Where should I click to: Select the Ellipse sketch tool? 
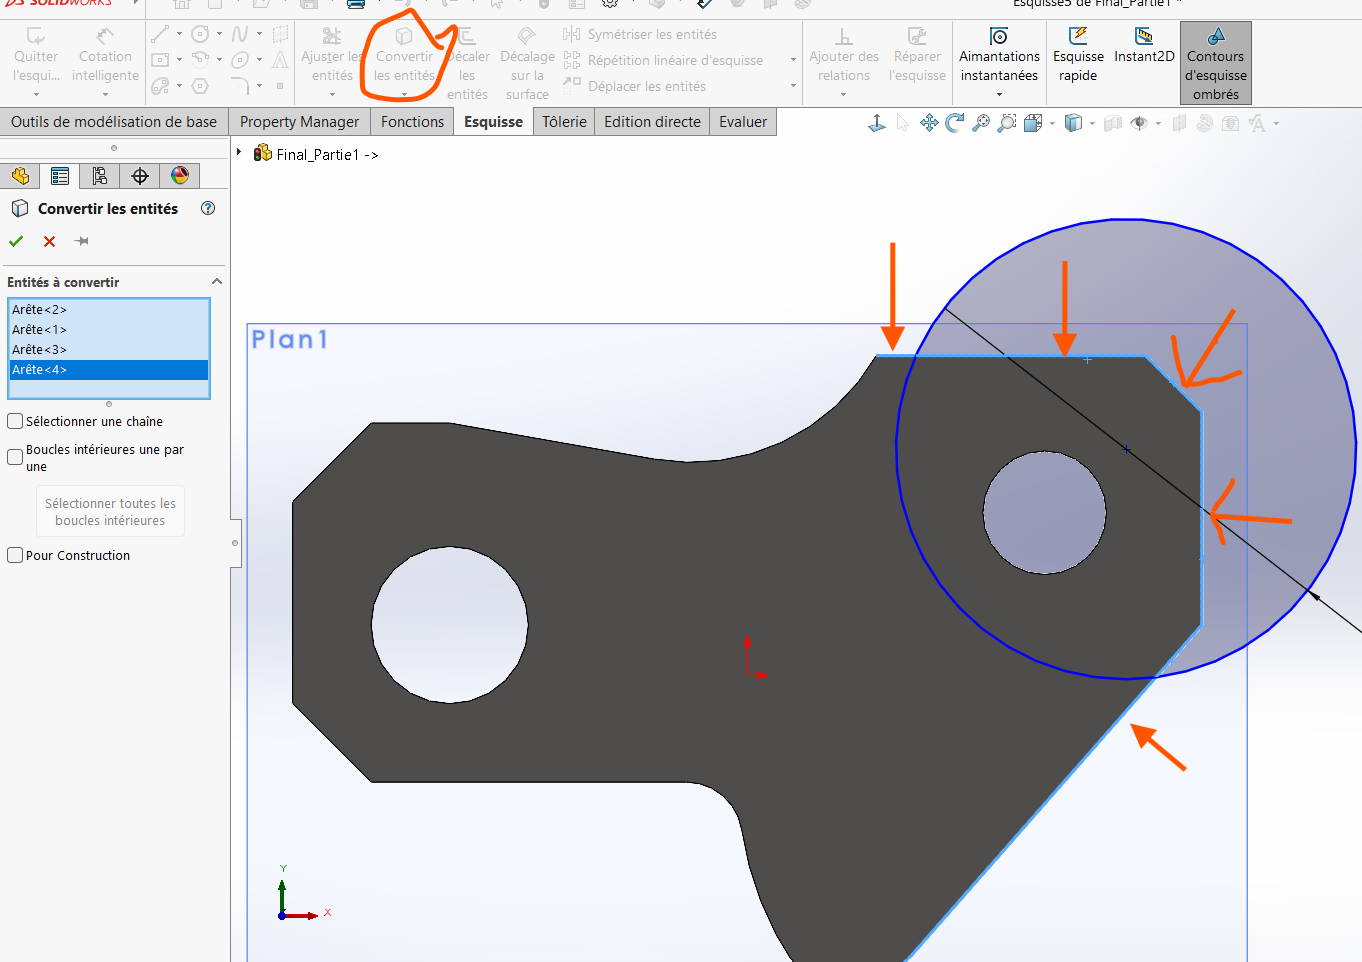point(240,60)
